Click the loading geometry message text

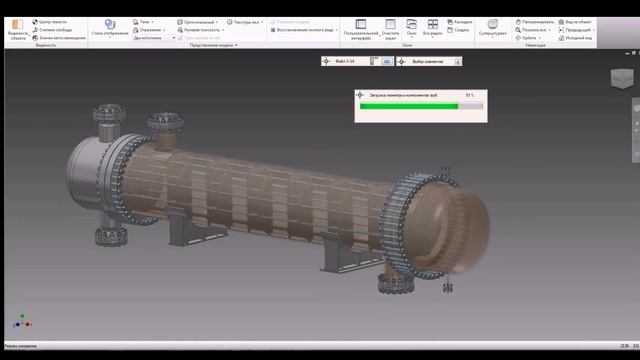point(403,95)
